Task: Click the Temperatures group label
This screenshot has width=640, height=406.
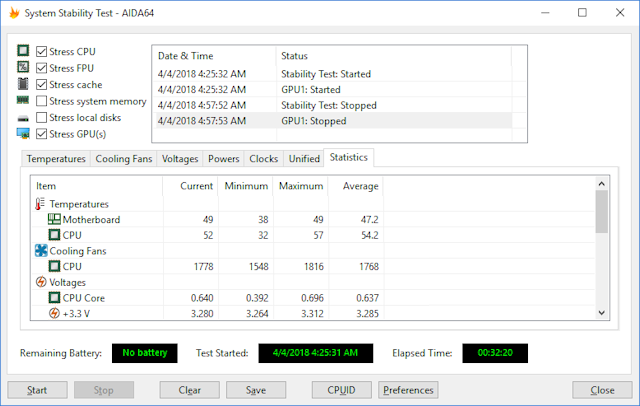Action: click(x=79, y=204)
